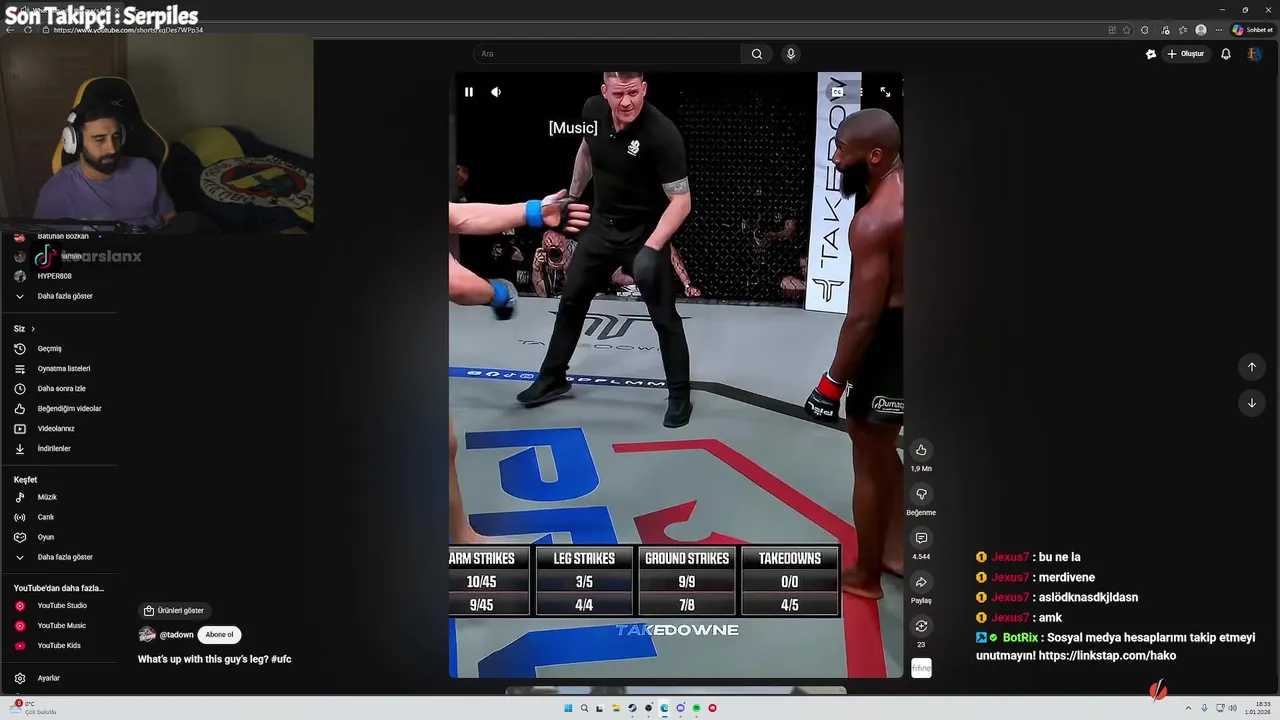
Task: Open HYPER808 subscription channel
Action: (54, 276)
